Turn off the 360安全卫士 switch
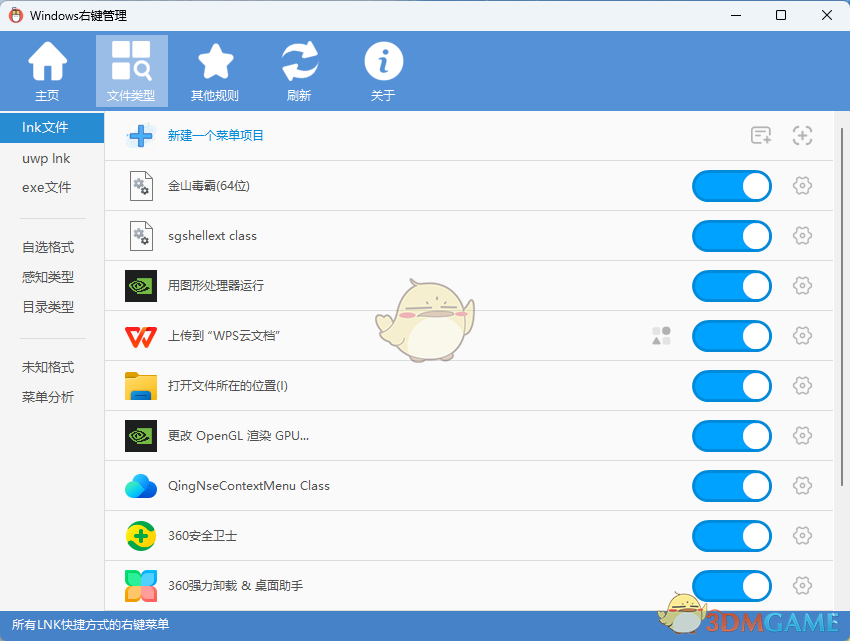The height and width of the screenshot is (641, 850). [x=731, y=536]
